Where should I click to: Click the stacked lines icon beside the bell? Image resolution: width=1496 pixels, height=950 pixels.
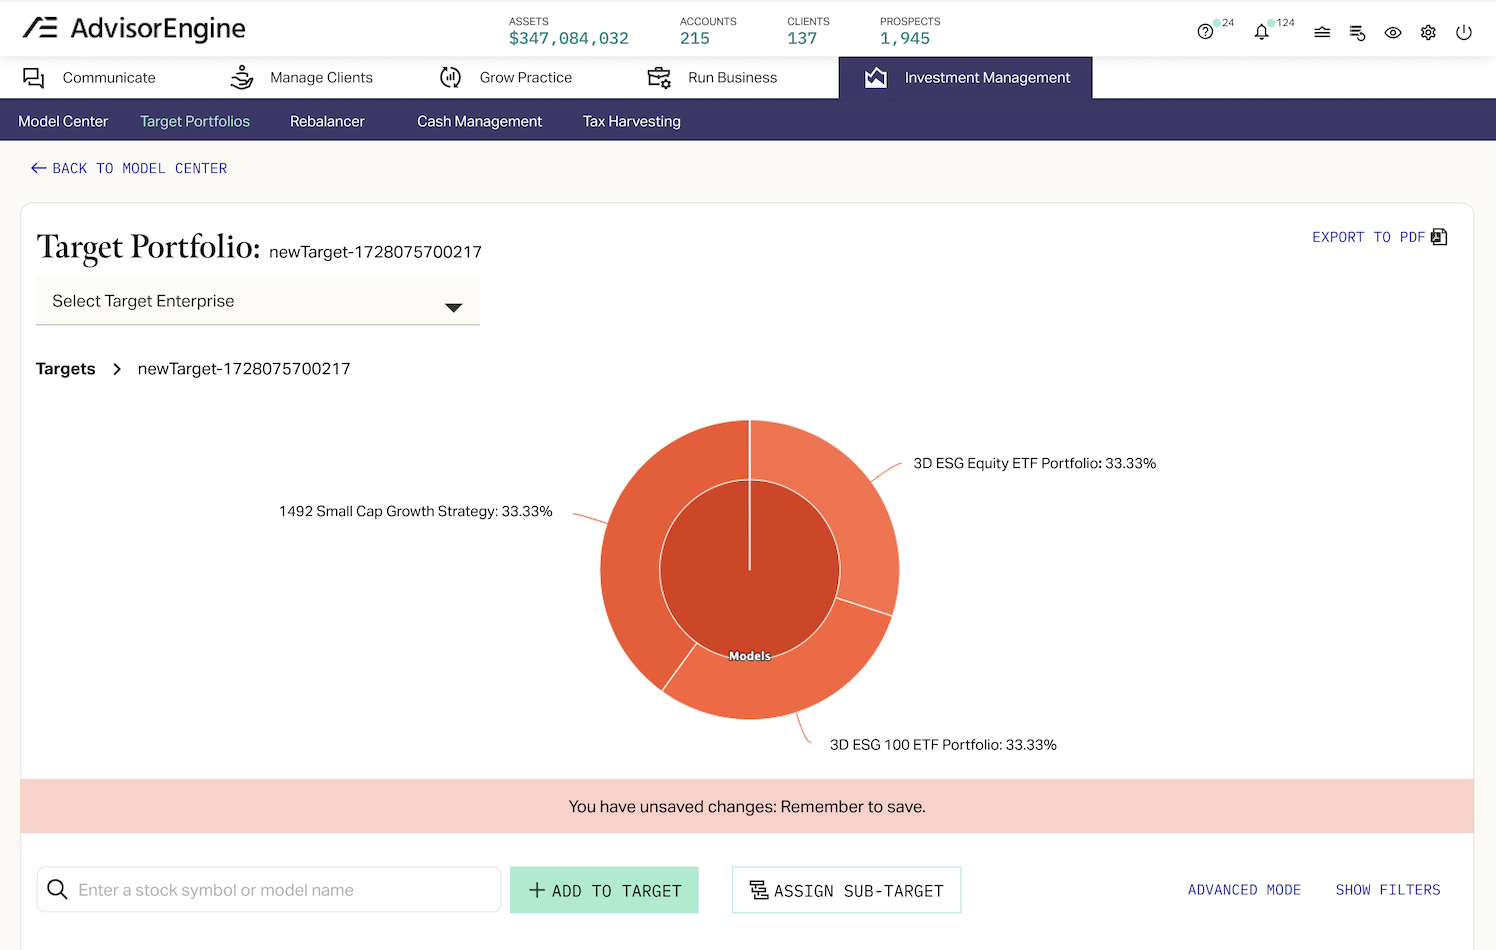tap(1322, 32)
